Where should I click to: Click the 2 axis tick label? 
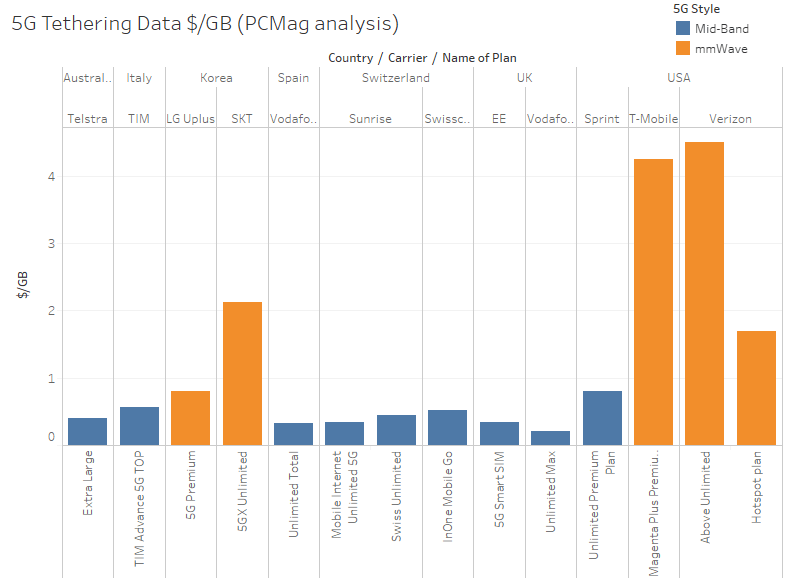(x=51, y=311)
